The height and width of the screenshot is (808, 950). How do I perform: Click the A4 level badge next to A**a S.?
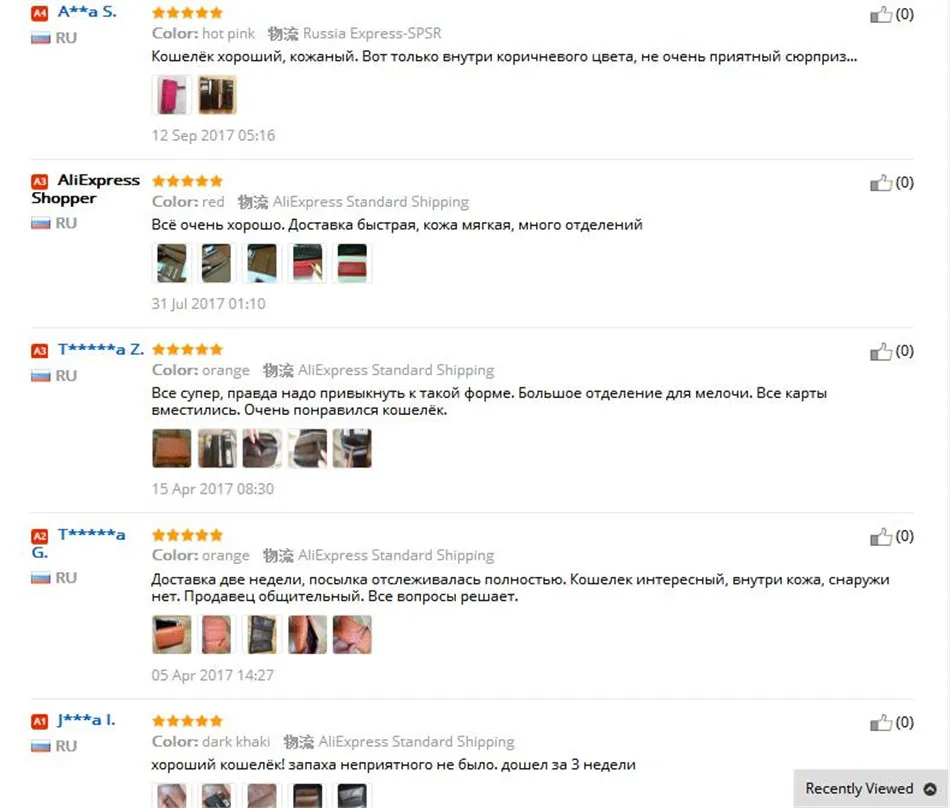[39, 13]
